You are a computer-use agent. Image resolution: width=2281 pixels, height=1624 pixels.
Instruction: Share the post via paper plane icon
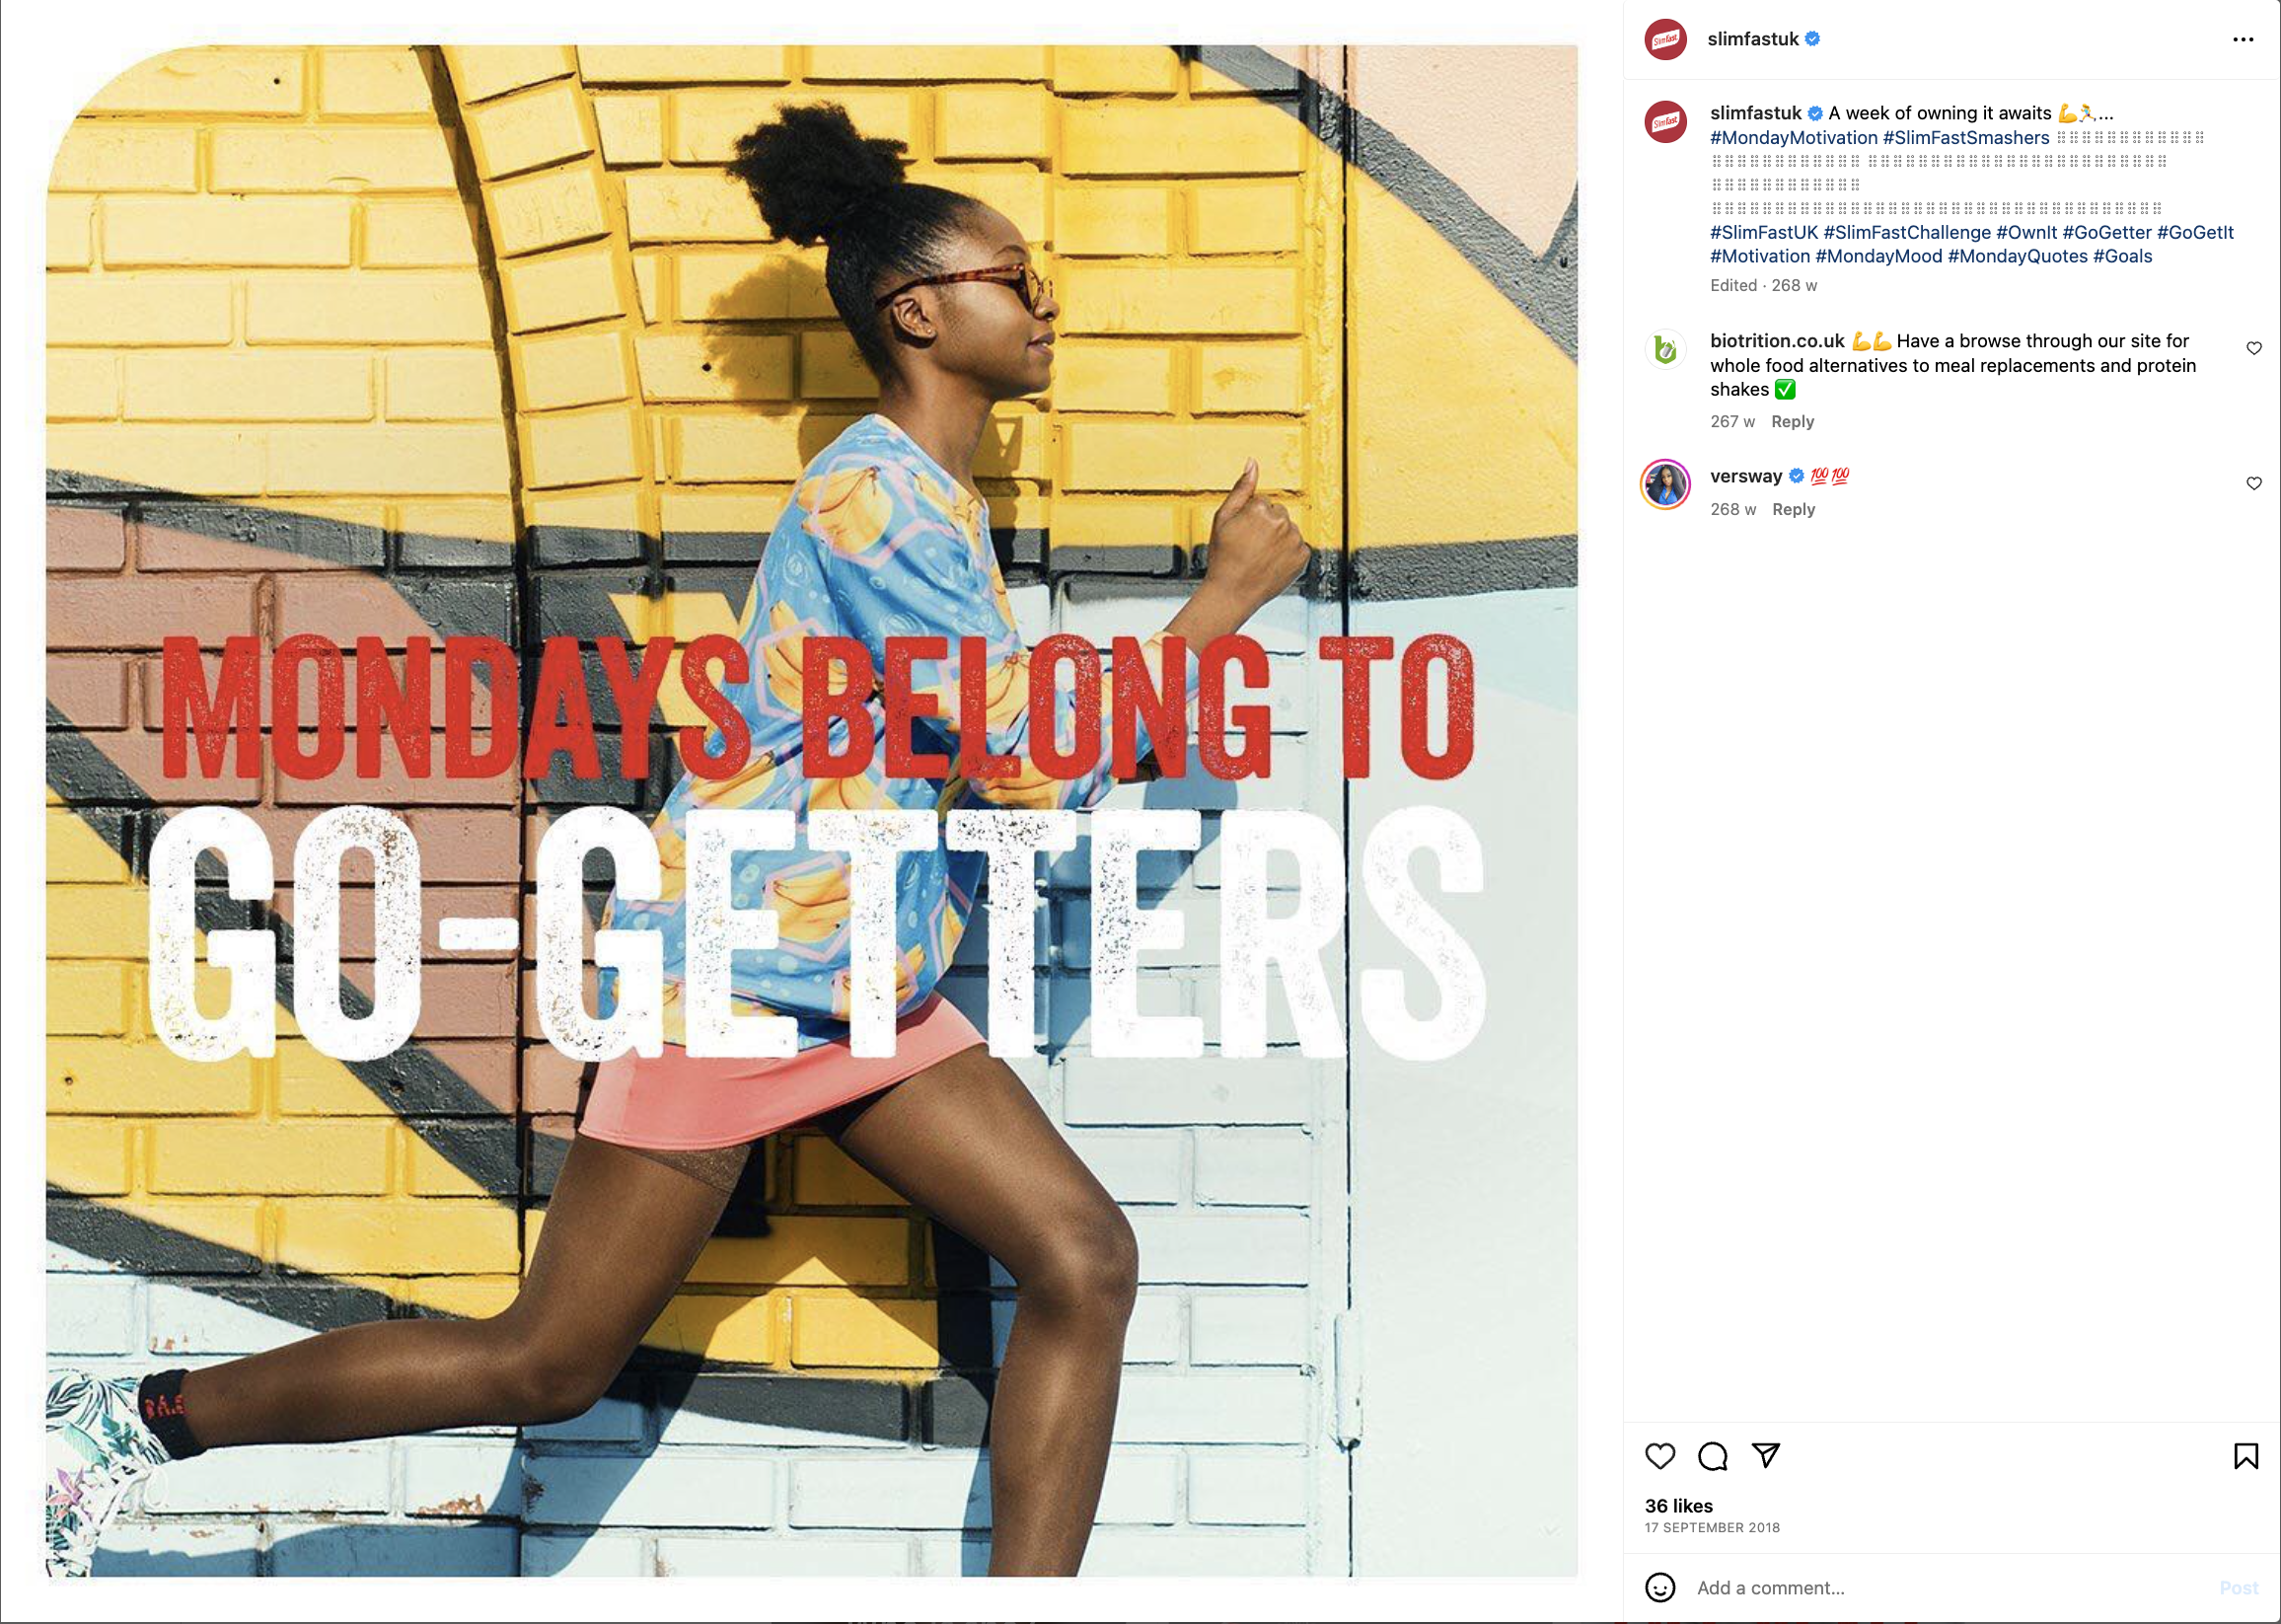[1766, 1455]
